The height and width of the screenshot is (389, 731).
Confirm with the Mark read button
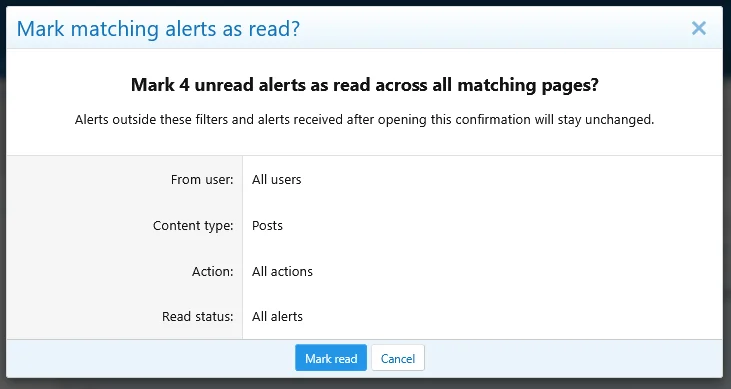pos(331,358)
